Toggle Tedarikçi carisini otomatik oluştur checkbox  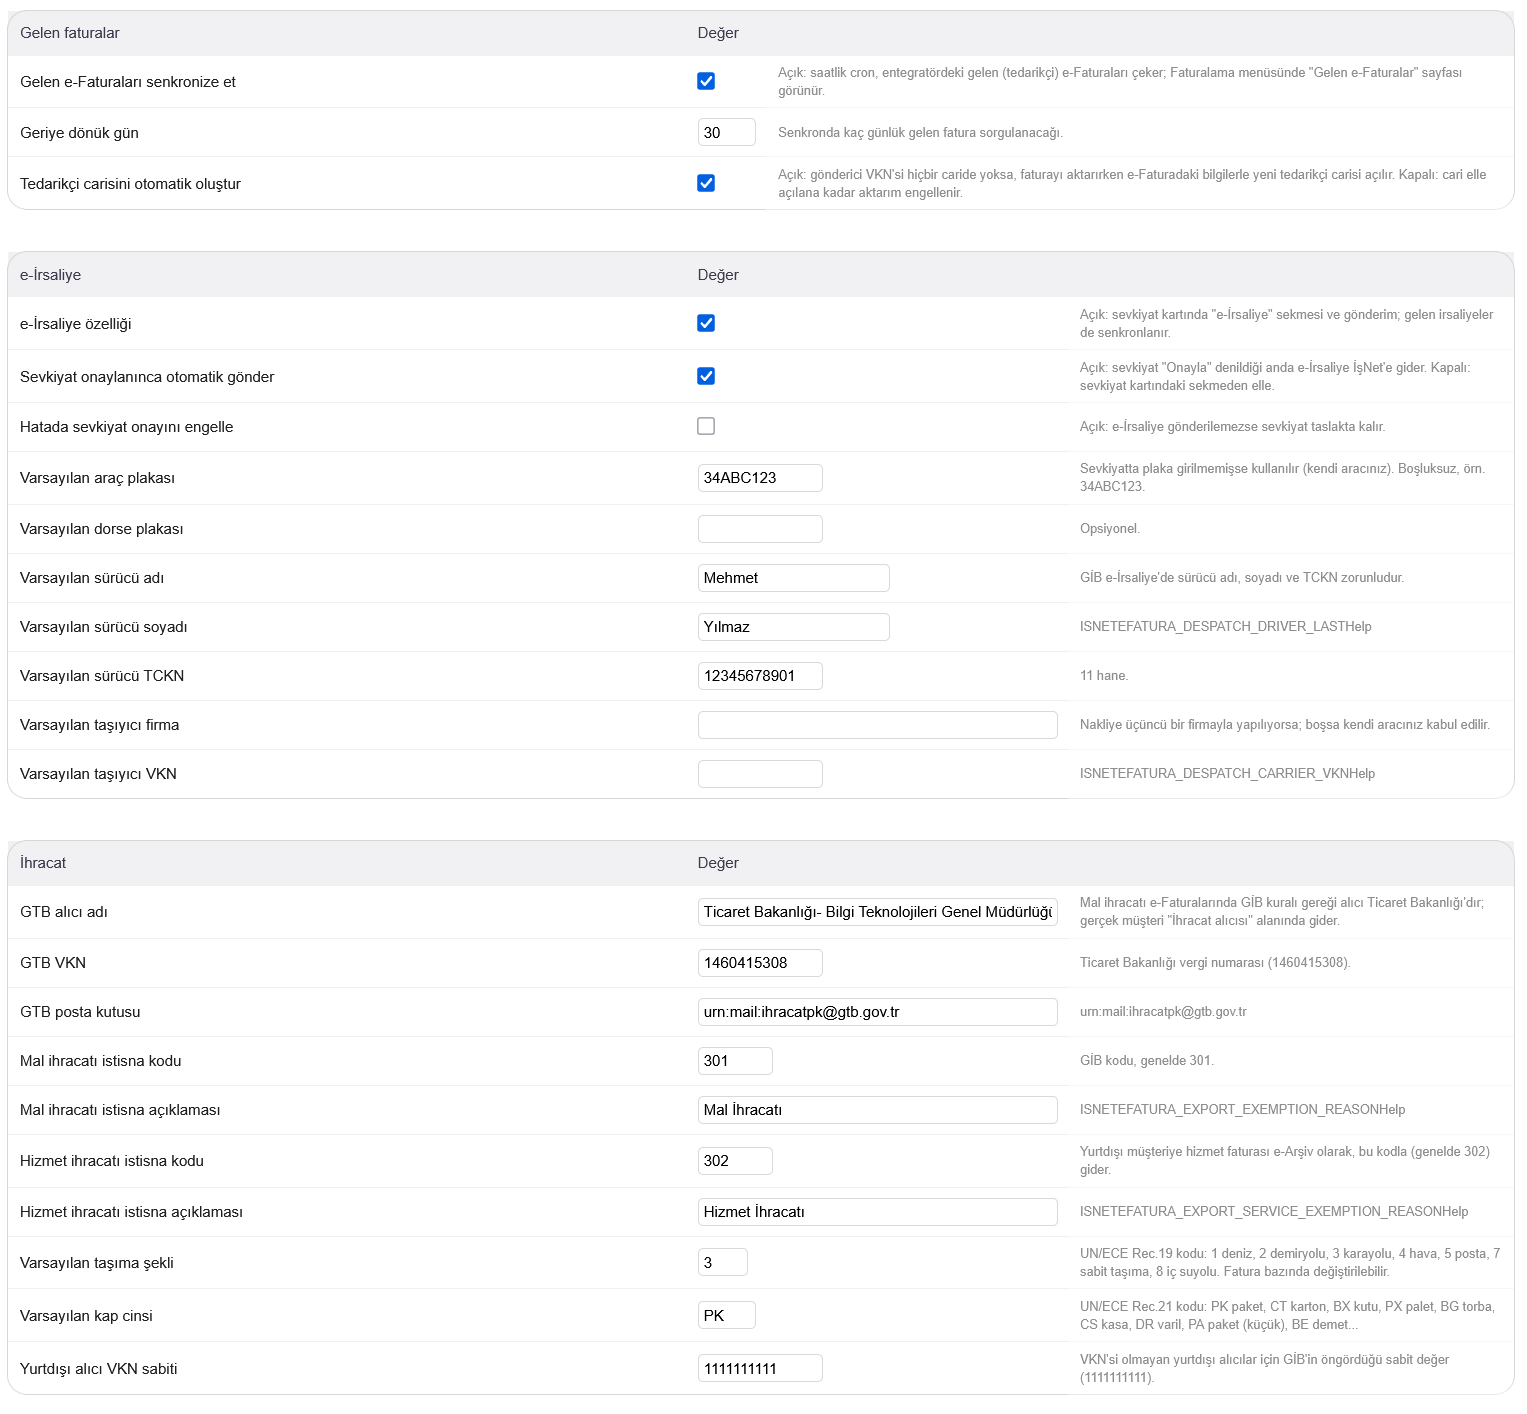coord(706,183)
